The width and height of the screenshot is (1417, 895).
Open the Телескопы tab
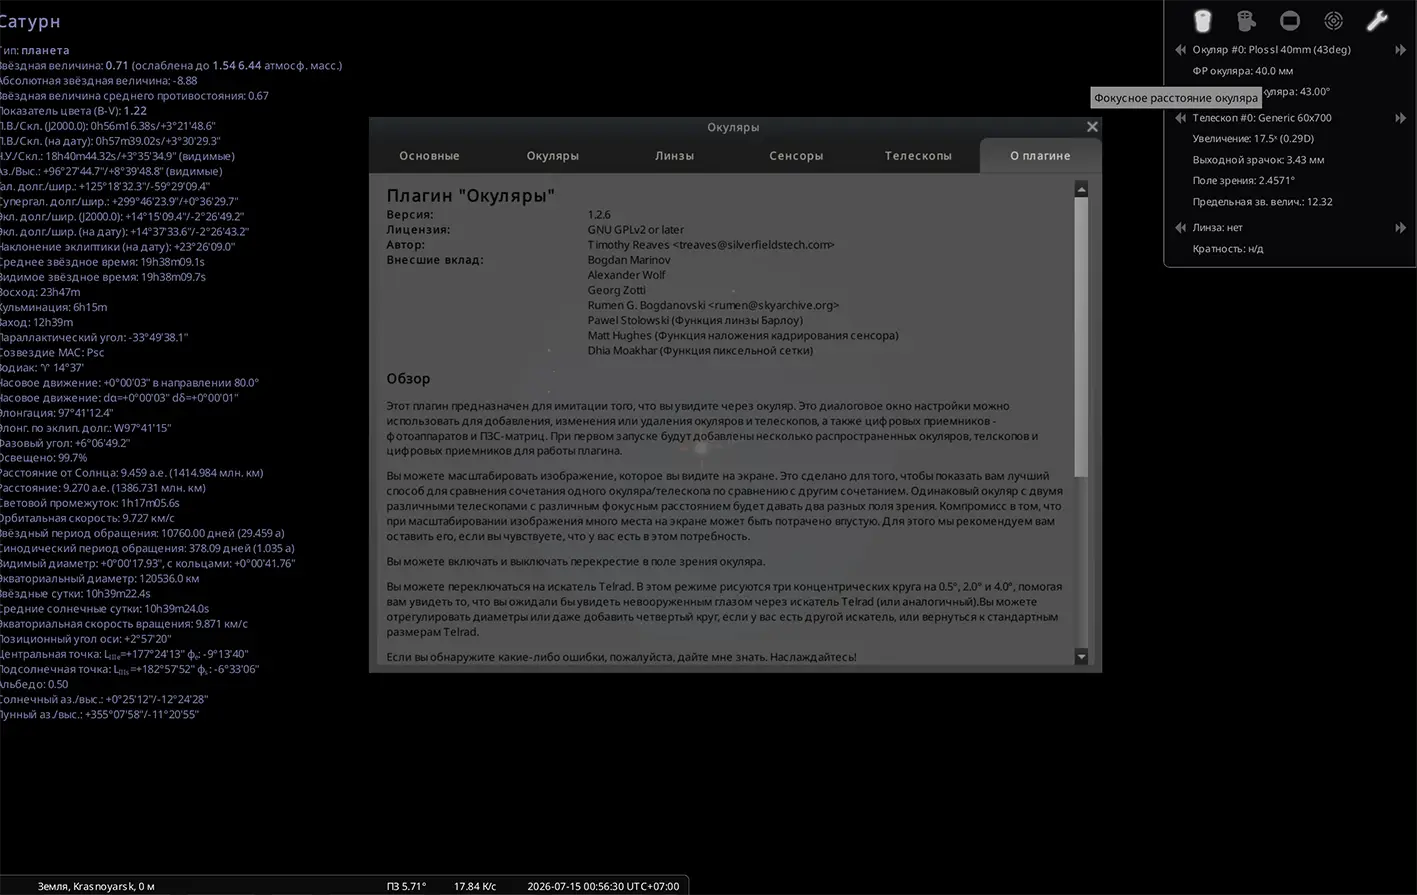pos(918,156)
